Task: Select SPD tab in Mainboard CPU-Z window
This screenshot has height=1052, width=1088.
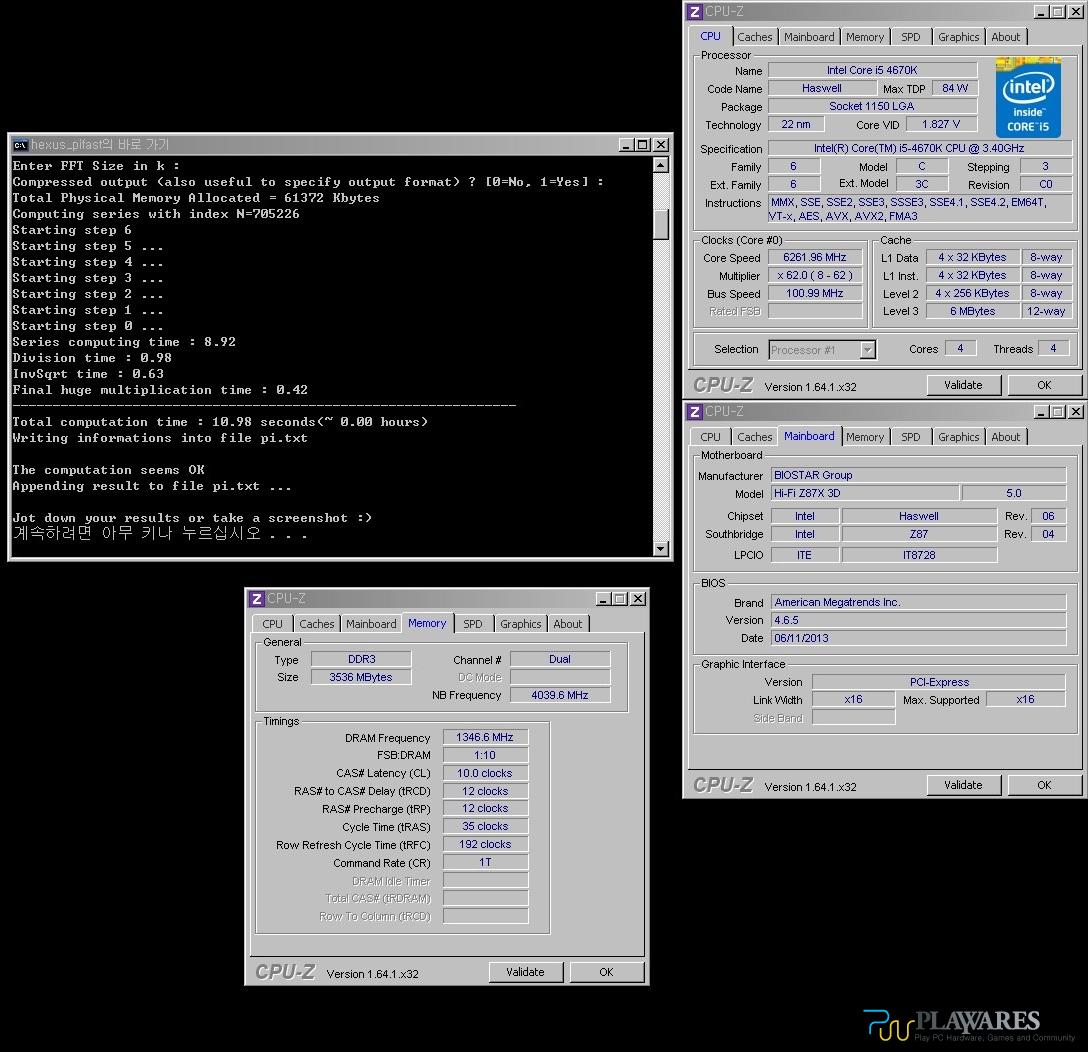Action: pos(910,437)
